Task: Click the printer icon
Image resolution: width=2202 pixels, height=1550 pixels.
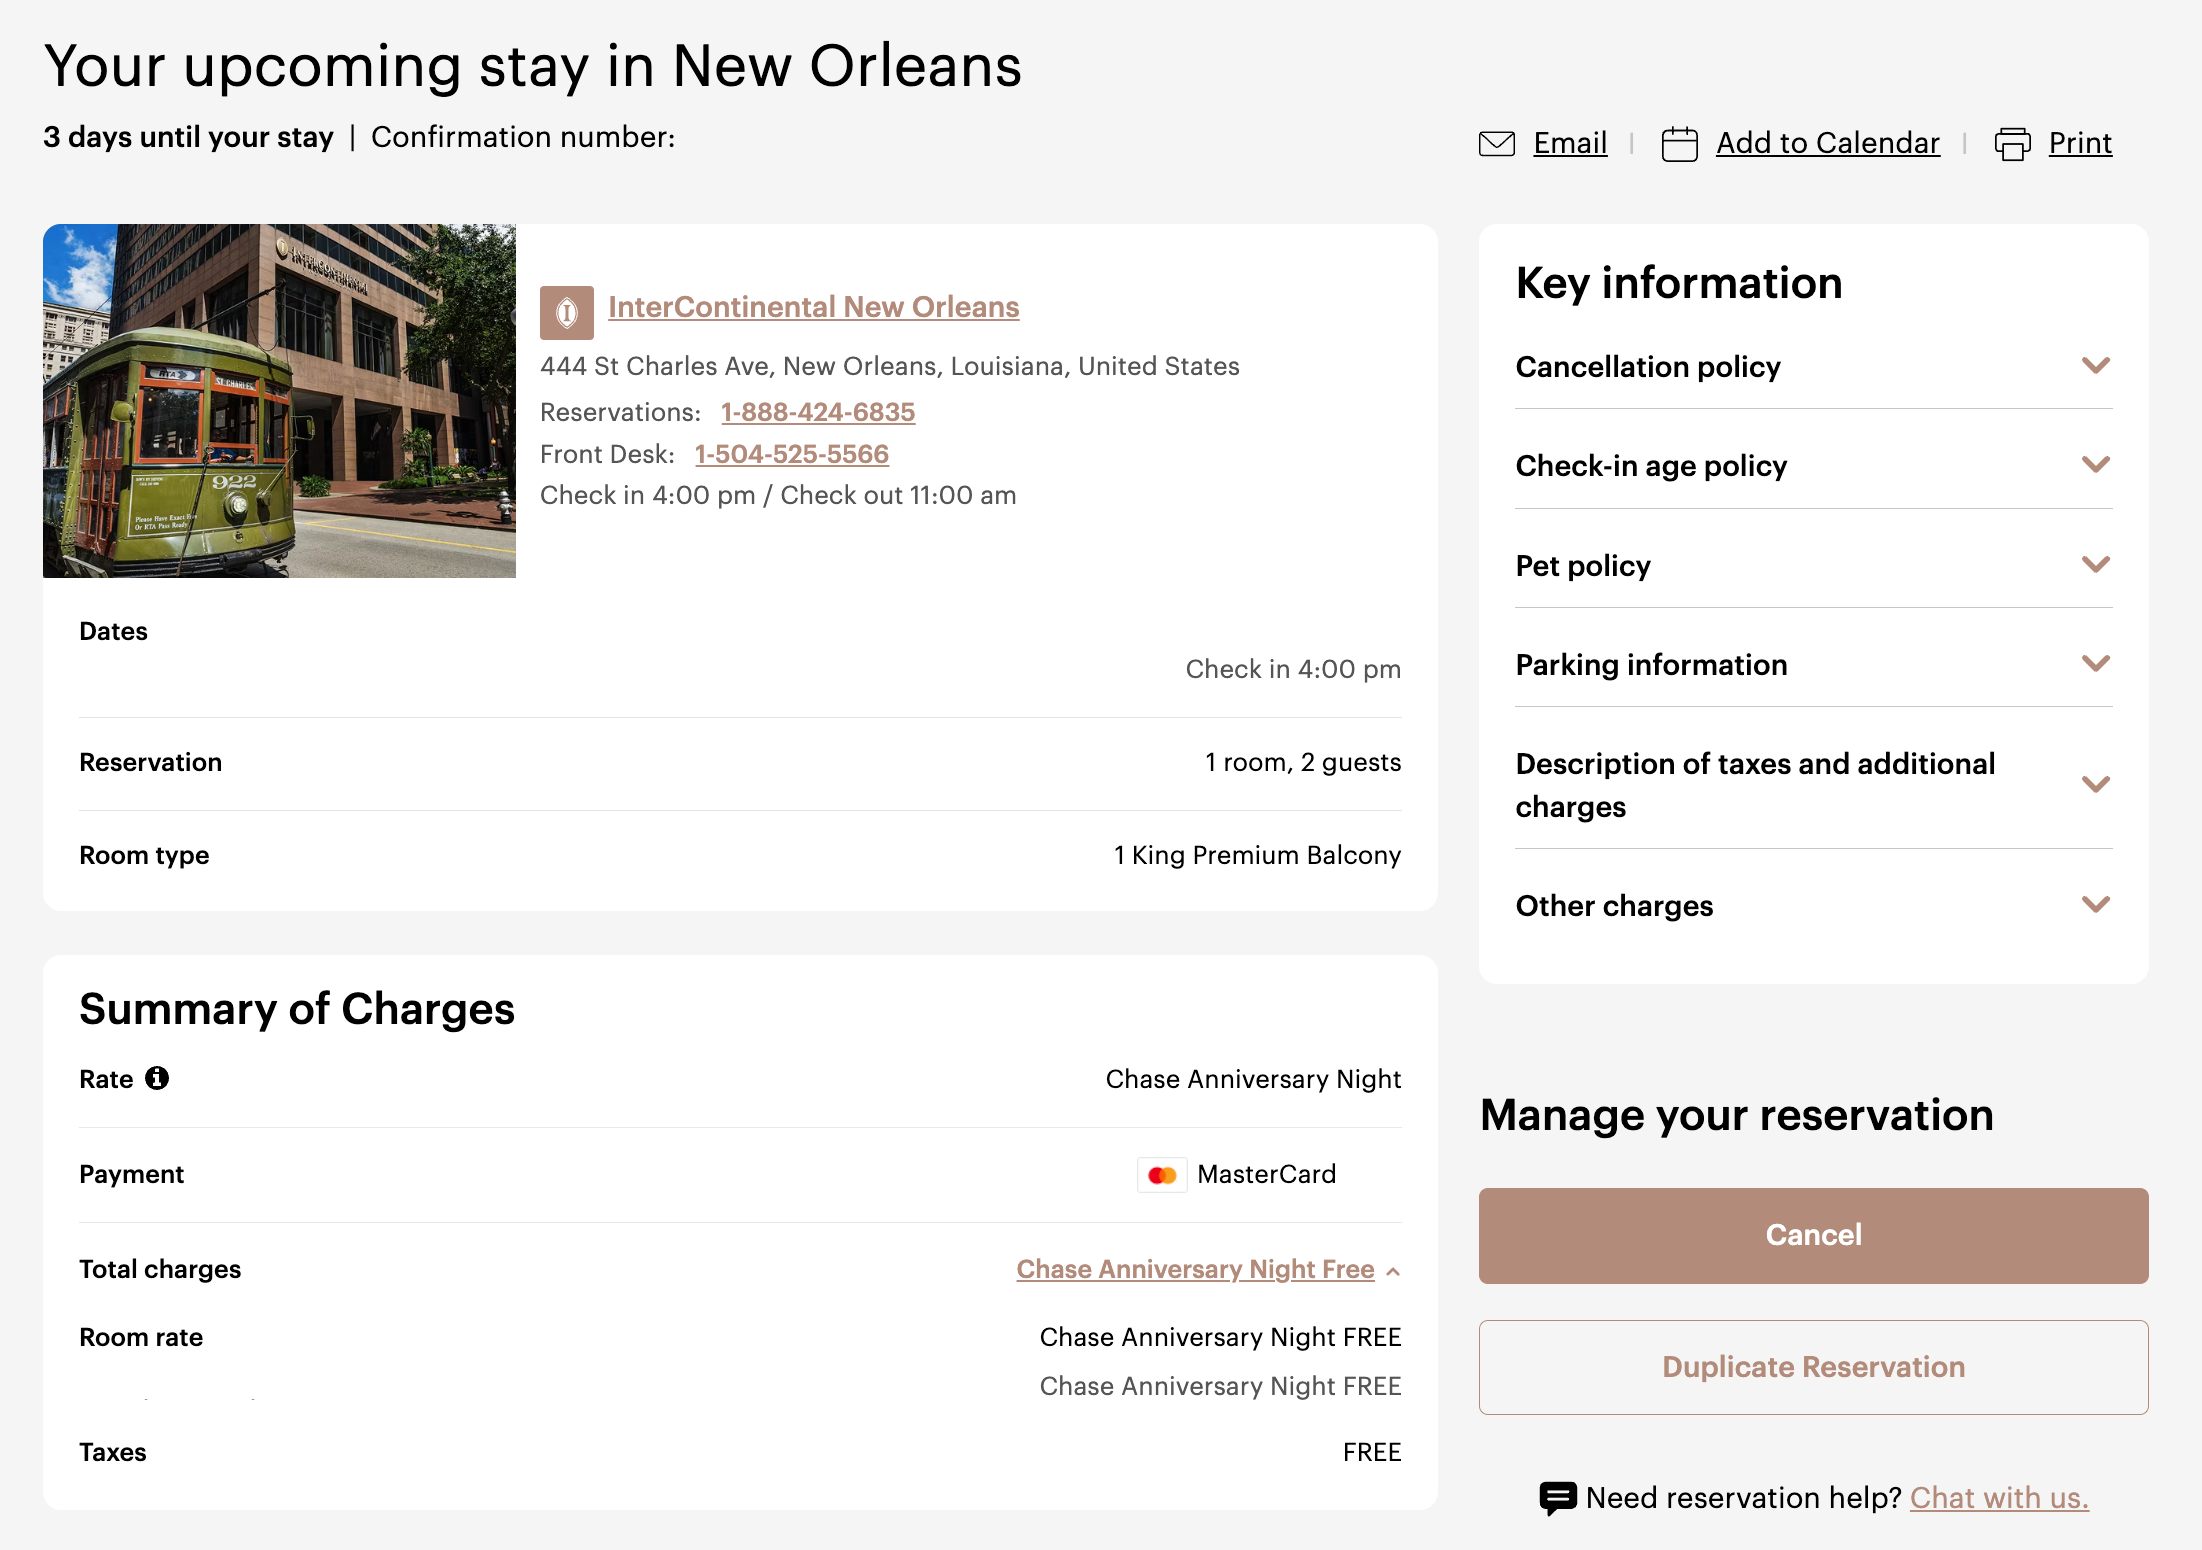Action: coord(2012,144)
